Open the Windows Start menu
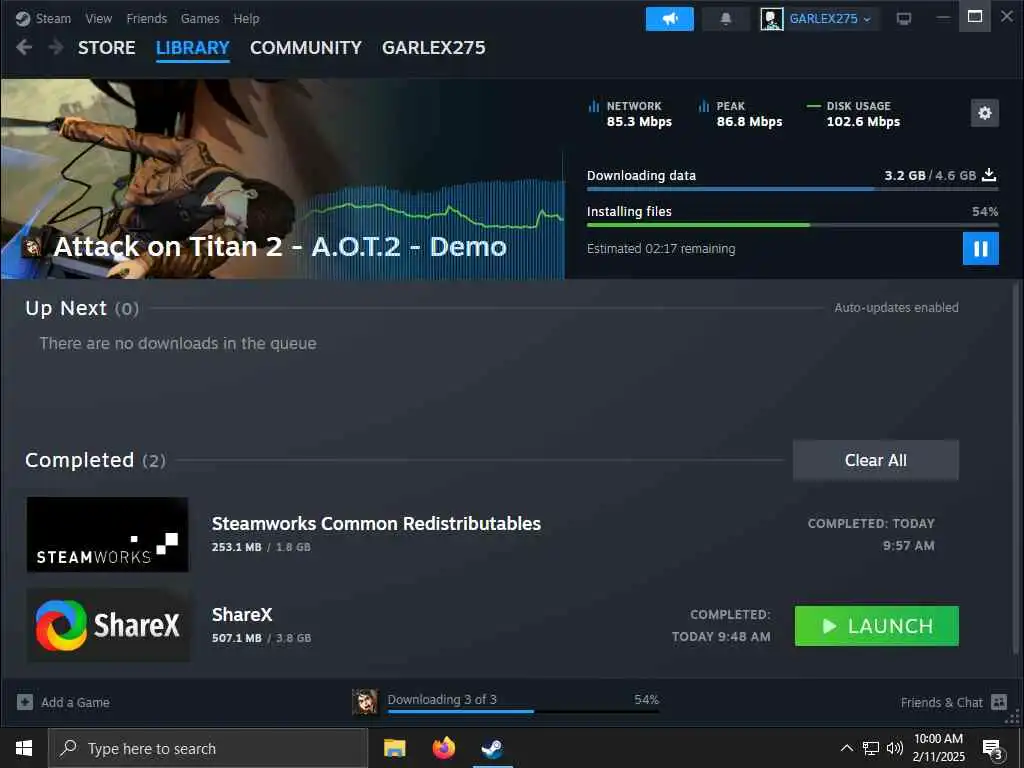The image size is (1024, 768). (24, 748)
